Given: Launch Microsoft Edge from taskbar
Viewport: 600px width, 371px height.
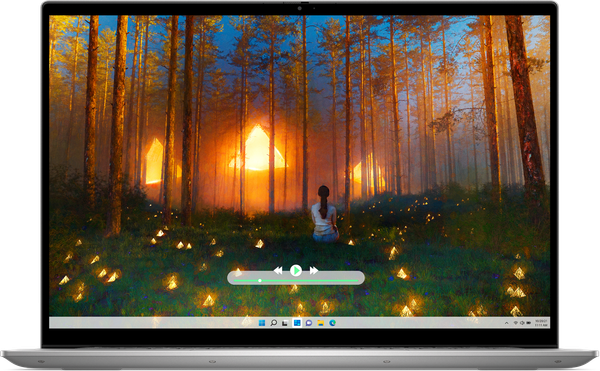Looking at the screenshot, I should [x=333, y=323].
